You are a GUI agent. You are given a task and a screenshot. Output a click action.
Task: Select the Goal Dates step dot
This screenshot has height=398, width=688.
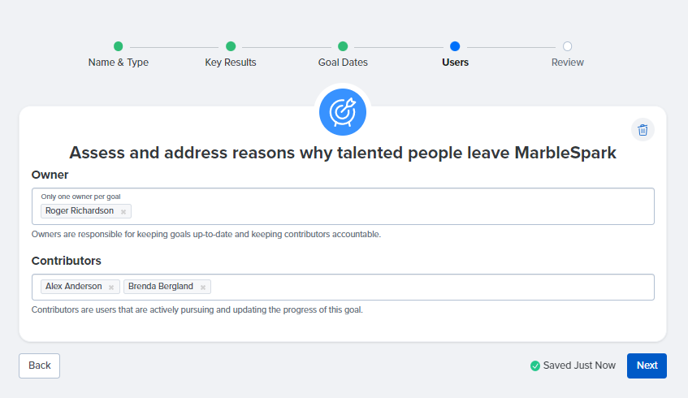(x=343, y=46)
